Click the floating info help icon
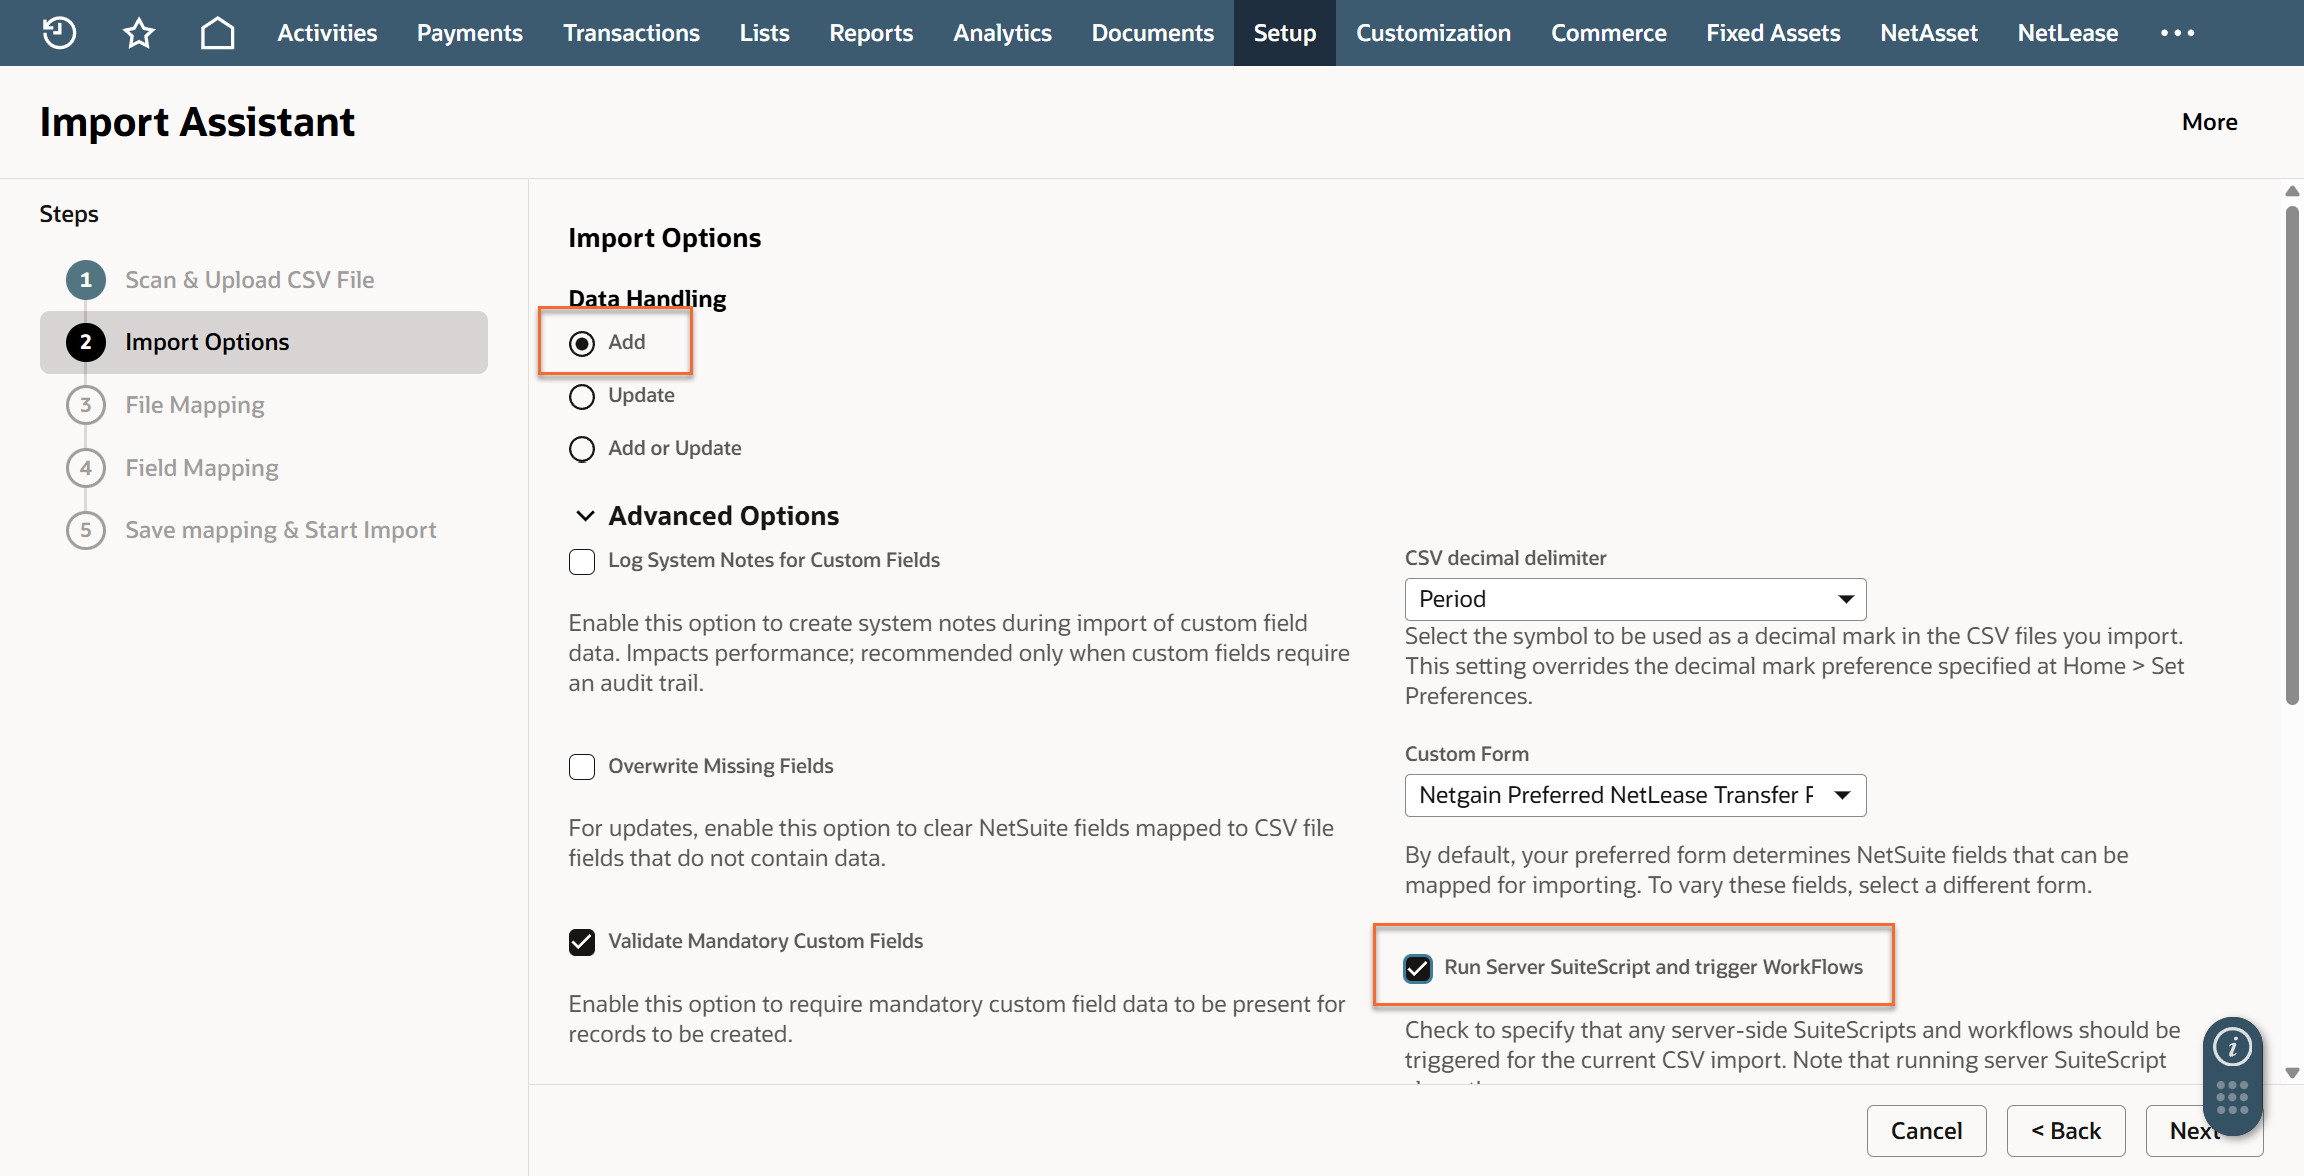2304x1176 pixels. (x=2232, y=1047)
